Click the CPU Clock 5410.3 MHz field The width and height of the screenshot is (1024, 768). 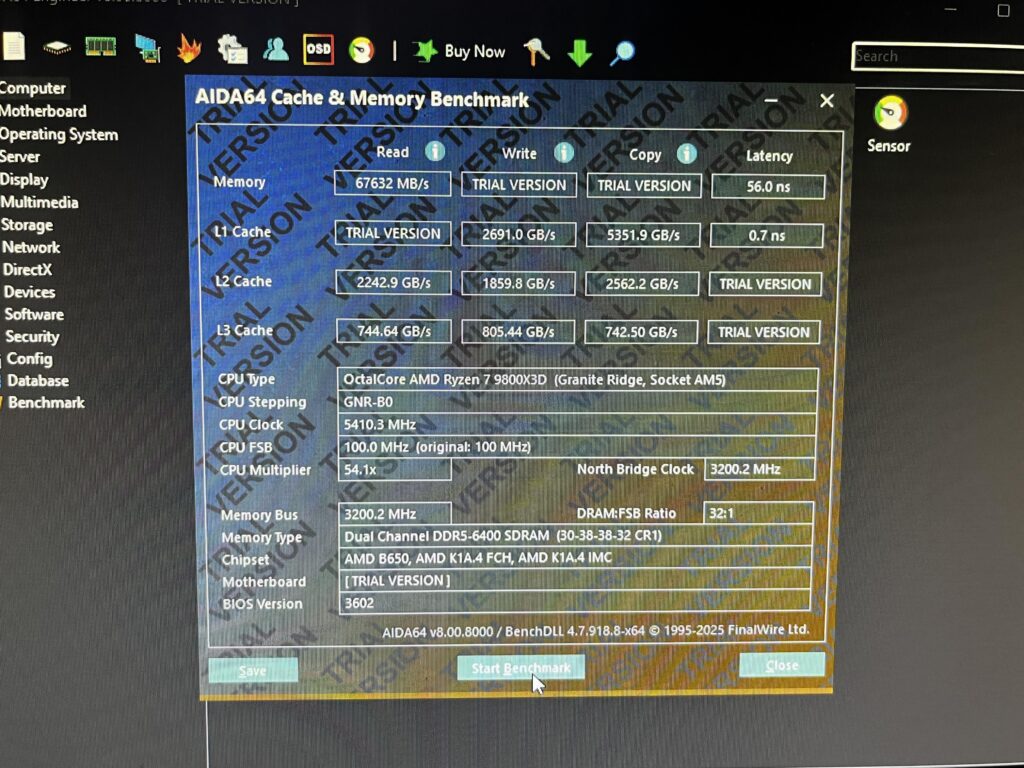577,424
